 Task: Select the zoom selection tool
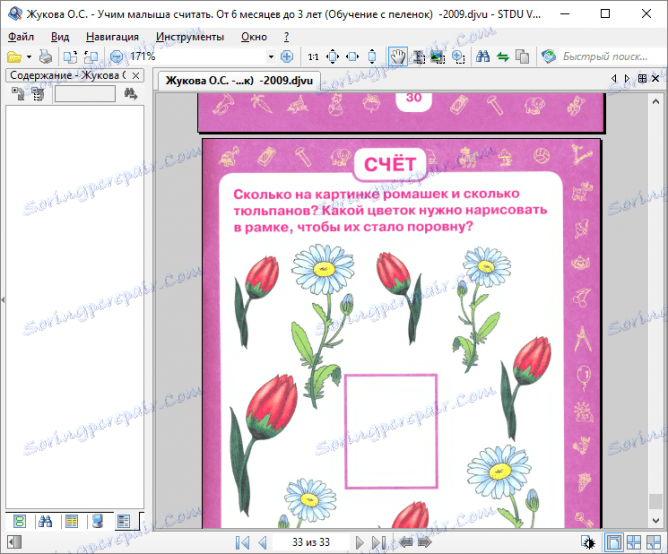pos(458,57)
